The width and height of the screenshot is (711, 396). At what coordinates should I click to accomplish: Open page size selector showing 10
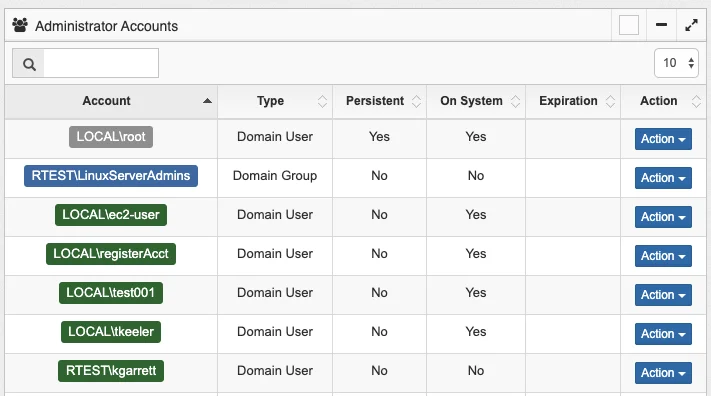point(676,63)
